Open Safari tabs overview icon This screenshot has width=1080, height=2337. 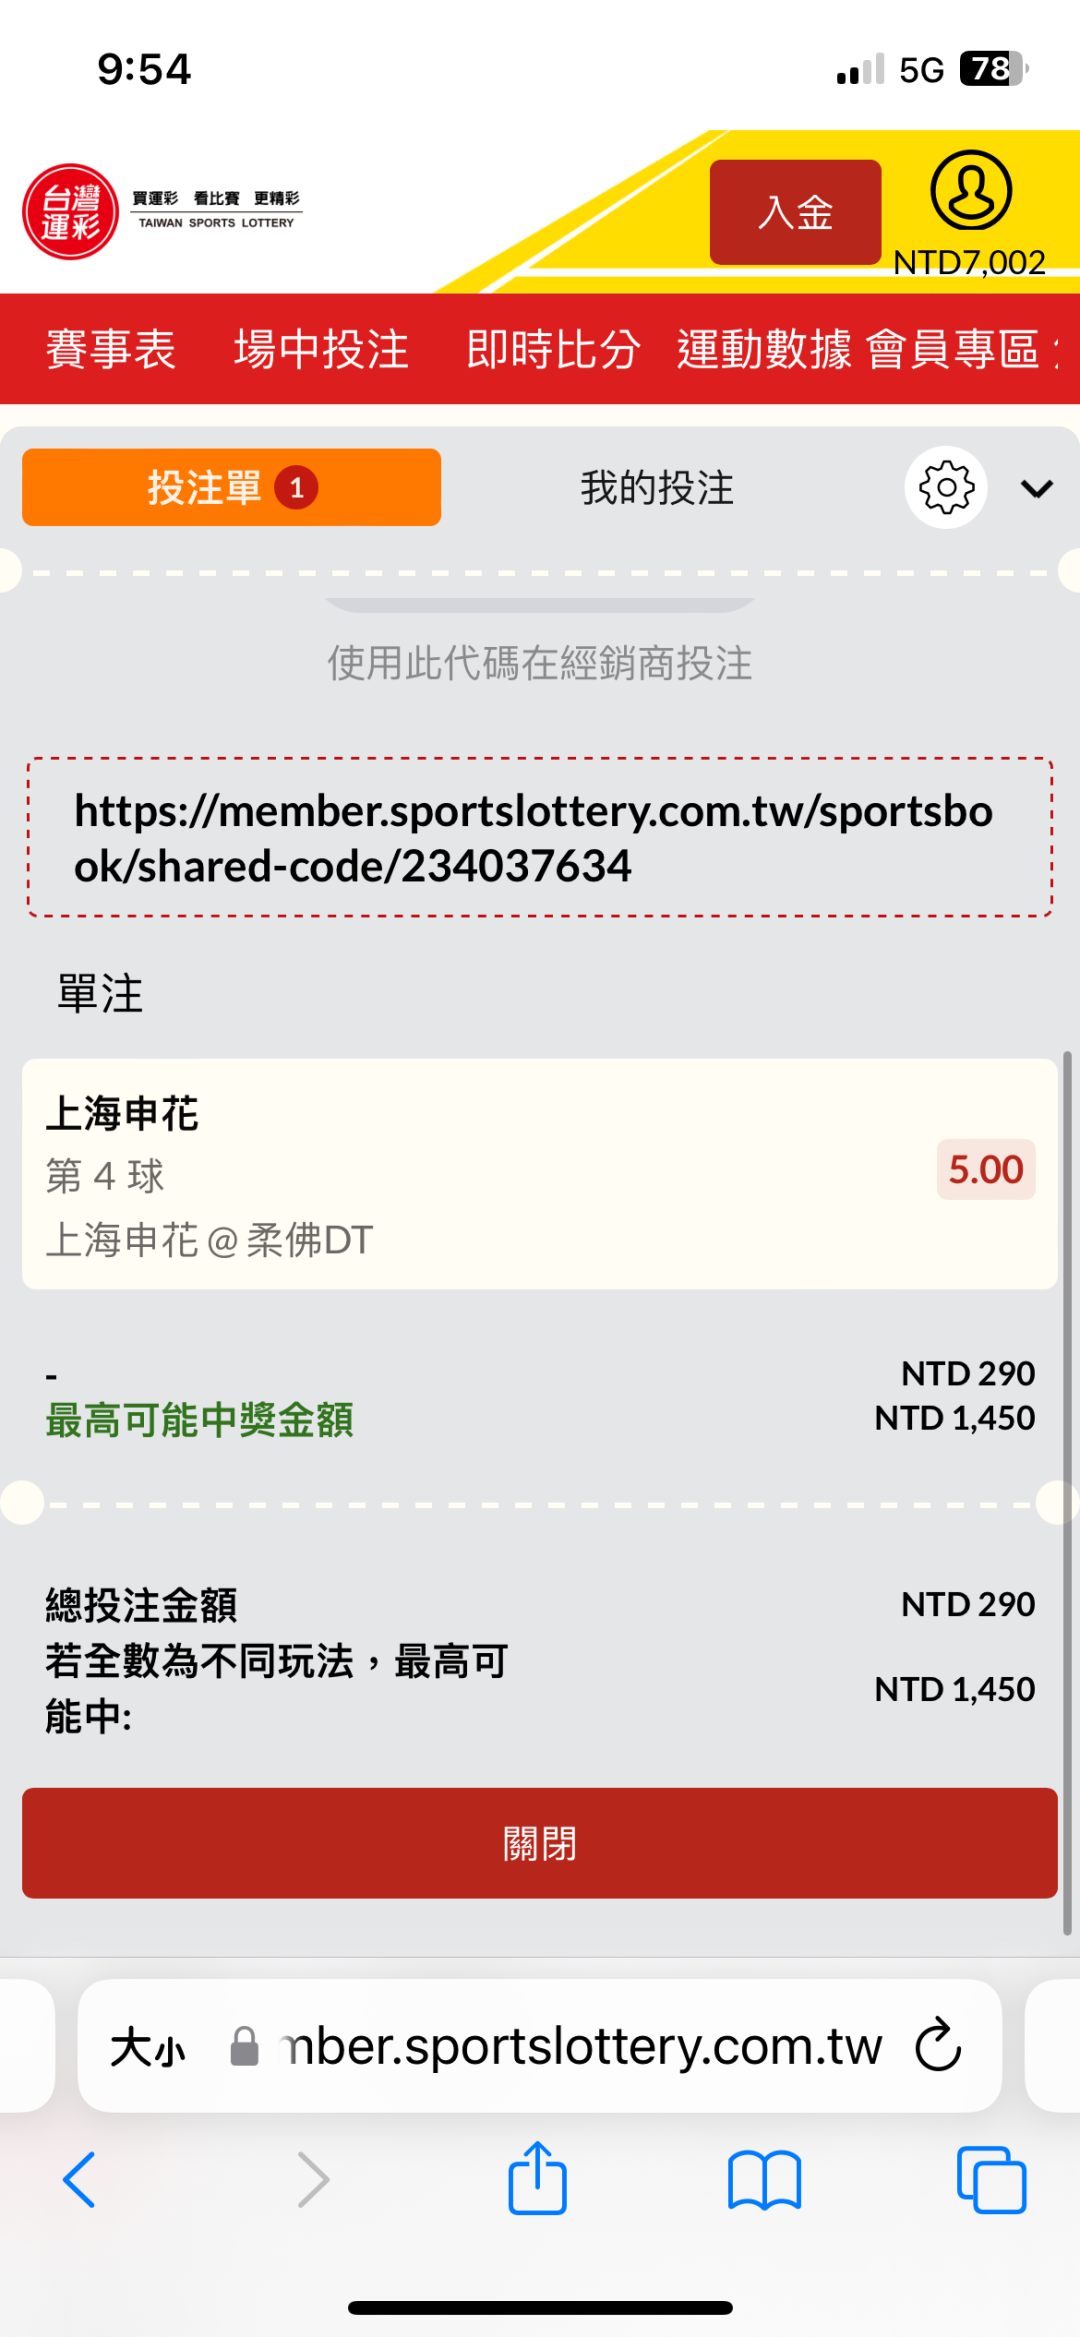(x=991, y=2180)
